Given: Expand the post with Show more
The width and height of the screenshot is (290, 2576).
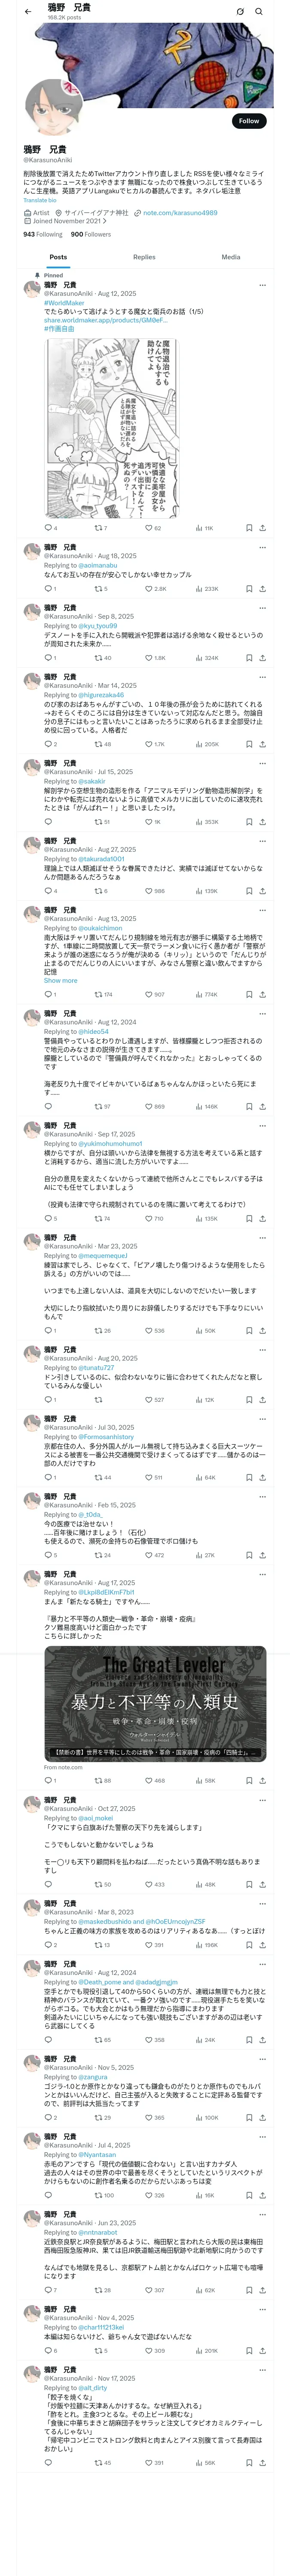Looking at the screenshot, I should [60, 980].
